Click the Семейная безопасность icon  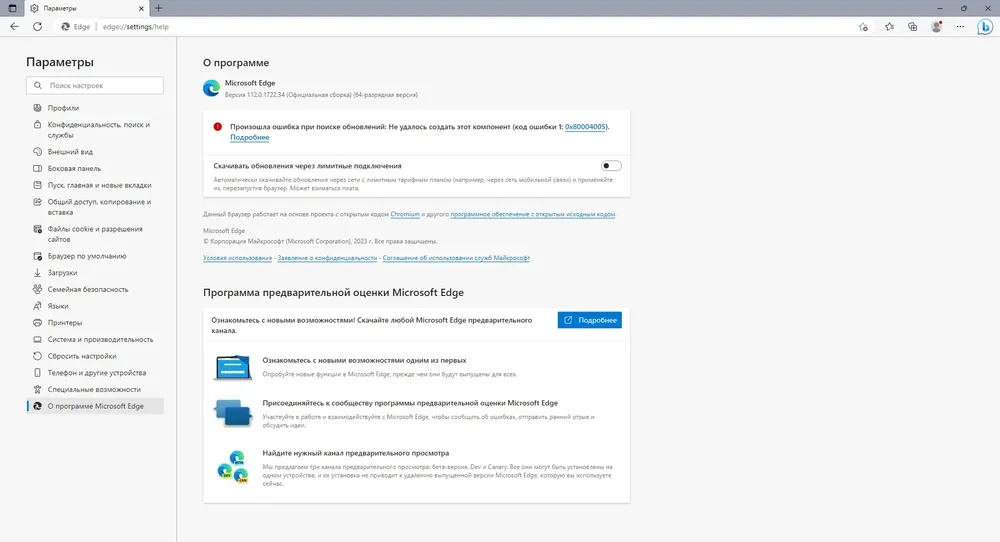(x=38, y=289)
